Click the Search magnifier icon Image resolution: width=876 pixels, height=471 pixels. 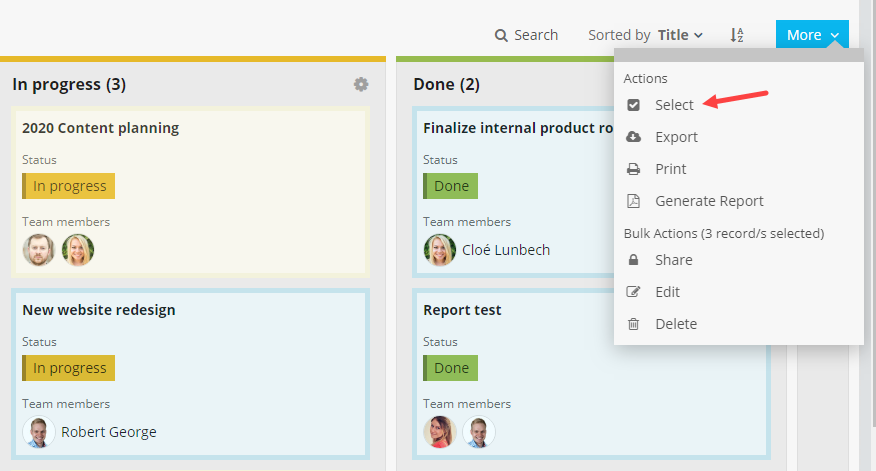point(501,36)
